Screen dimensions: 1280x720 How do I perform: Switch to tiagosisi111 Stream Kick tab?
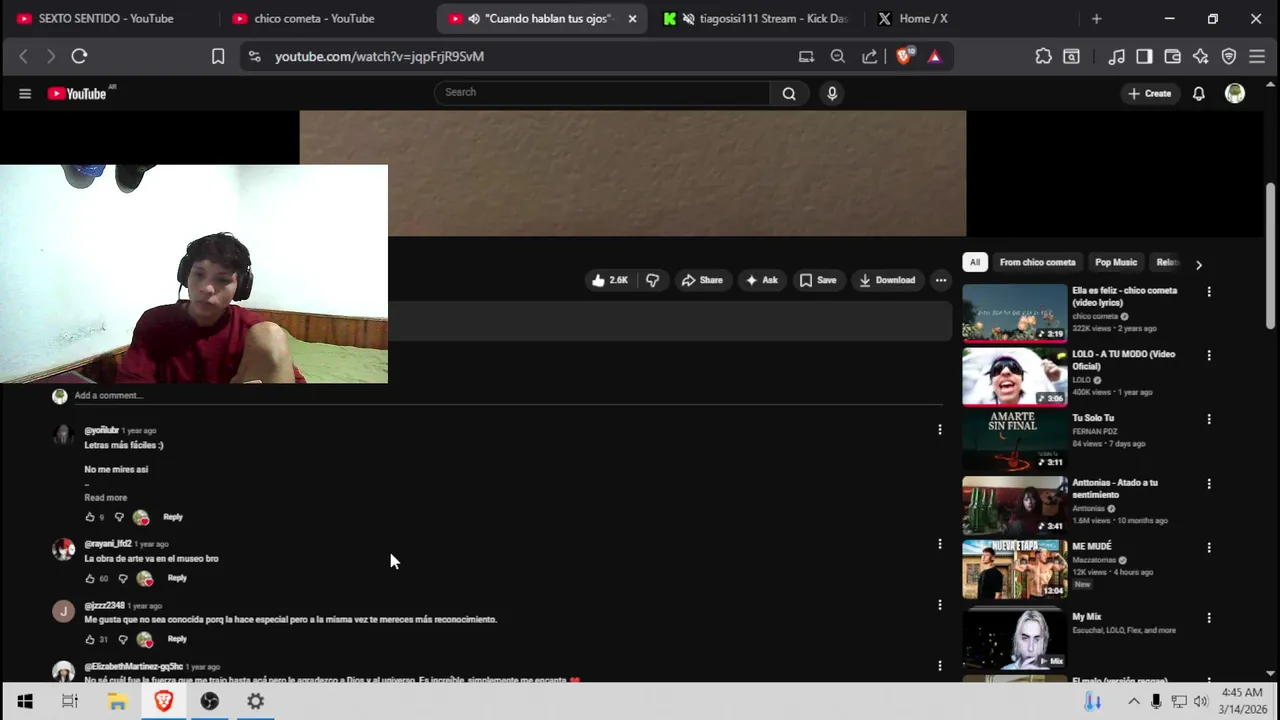point(757,19)
